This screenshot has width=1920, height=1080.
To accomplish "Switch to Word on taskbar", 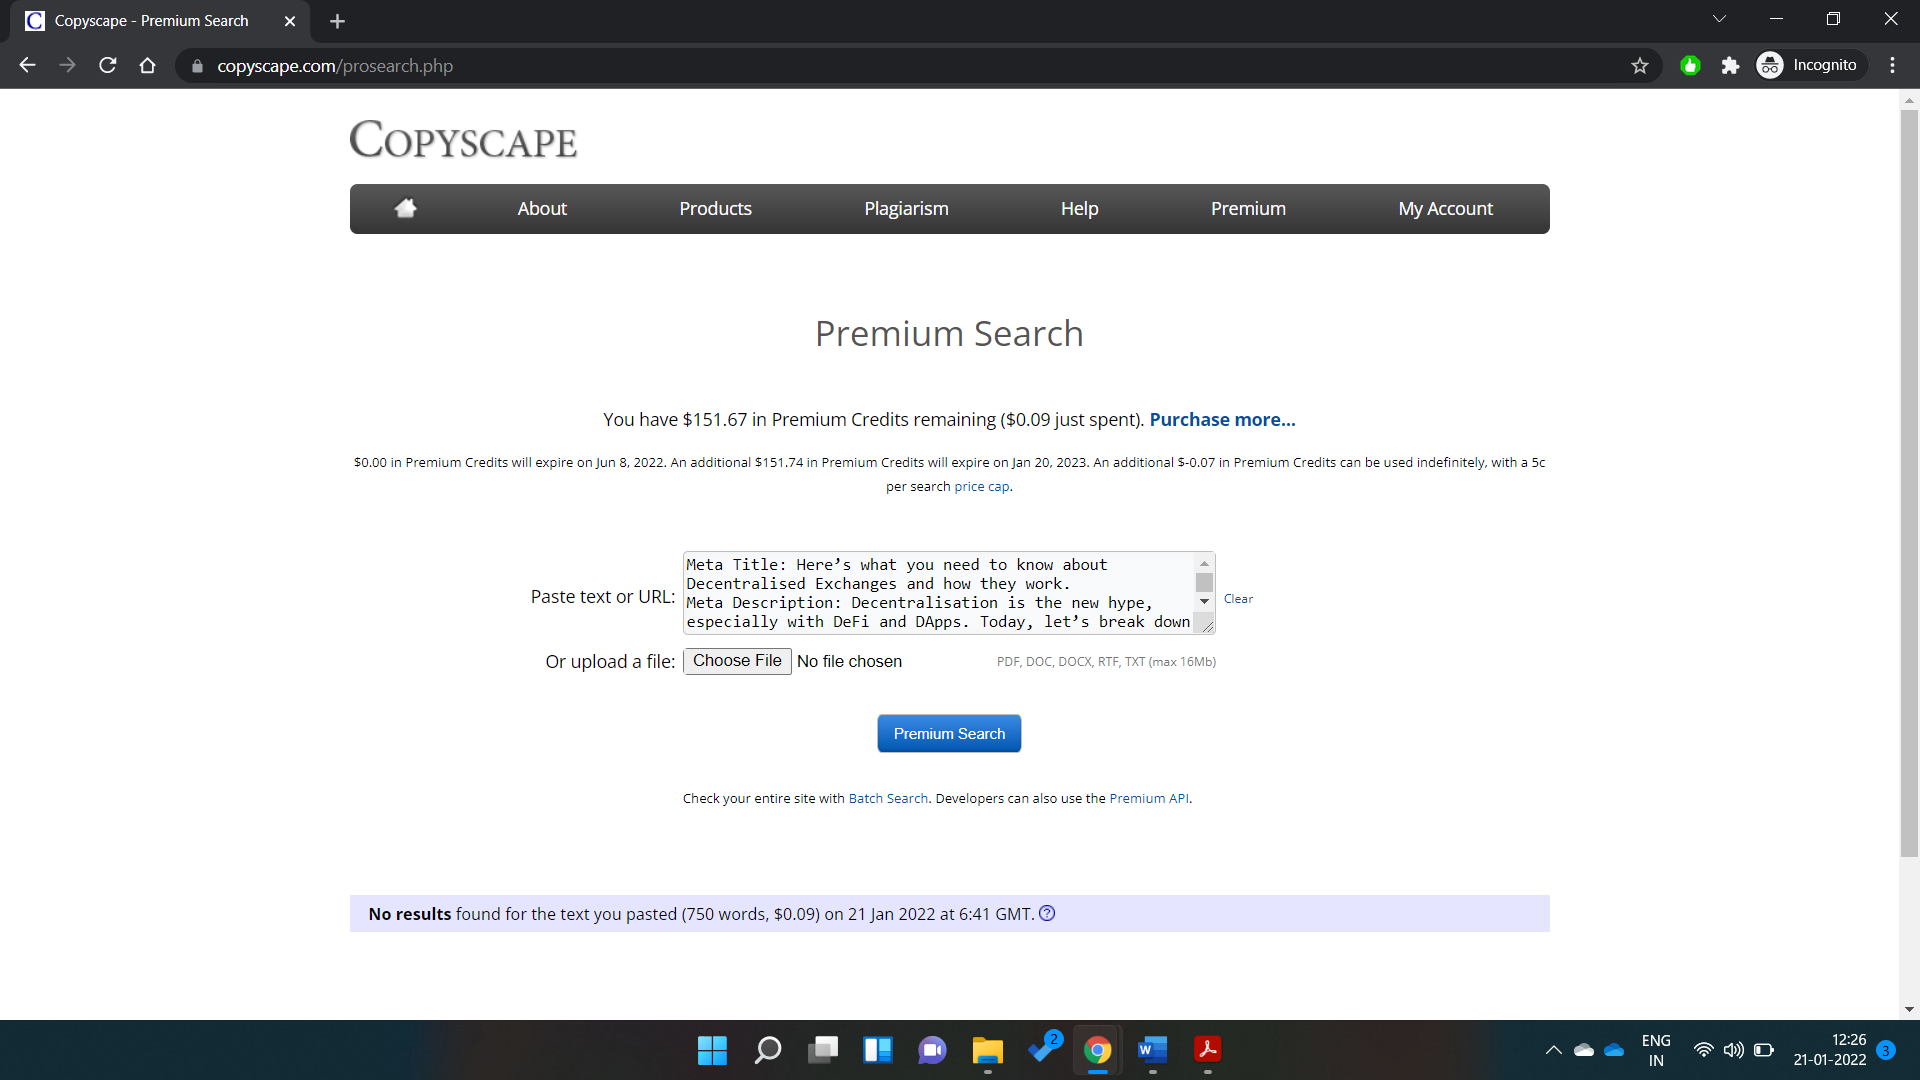I will click(1152, 1050).
